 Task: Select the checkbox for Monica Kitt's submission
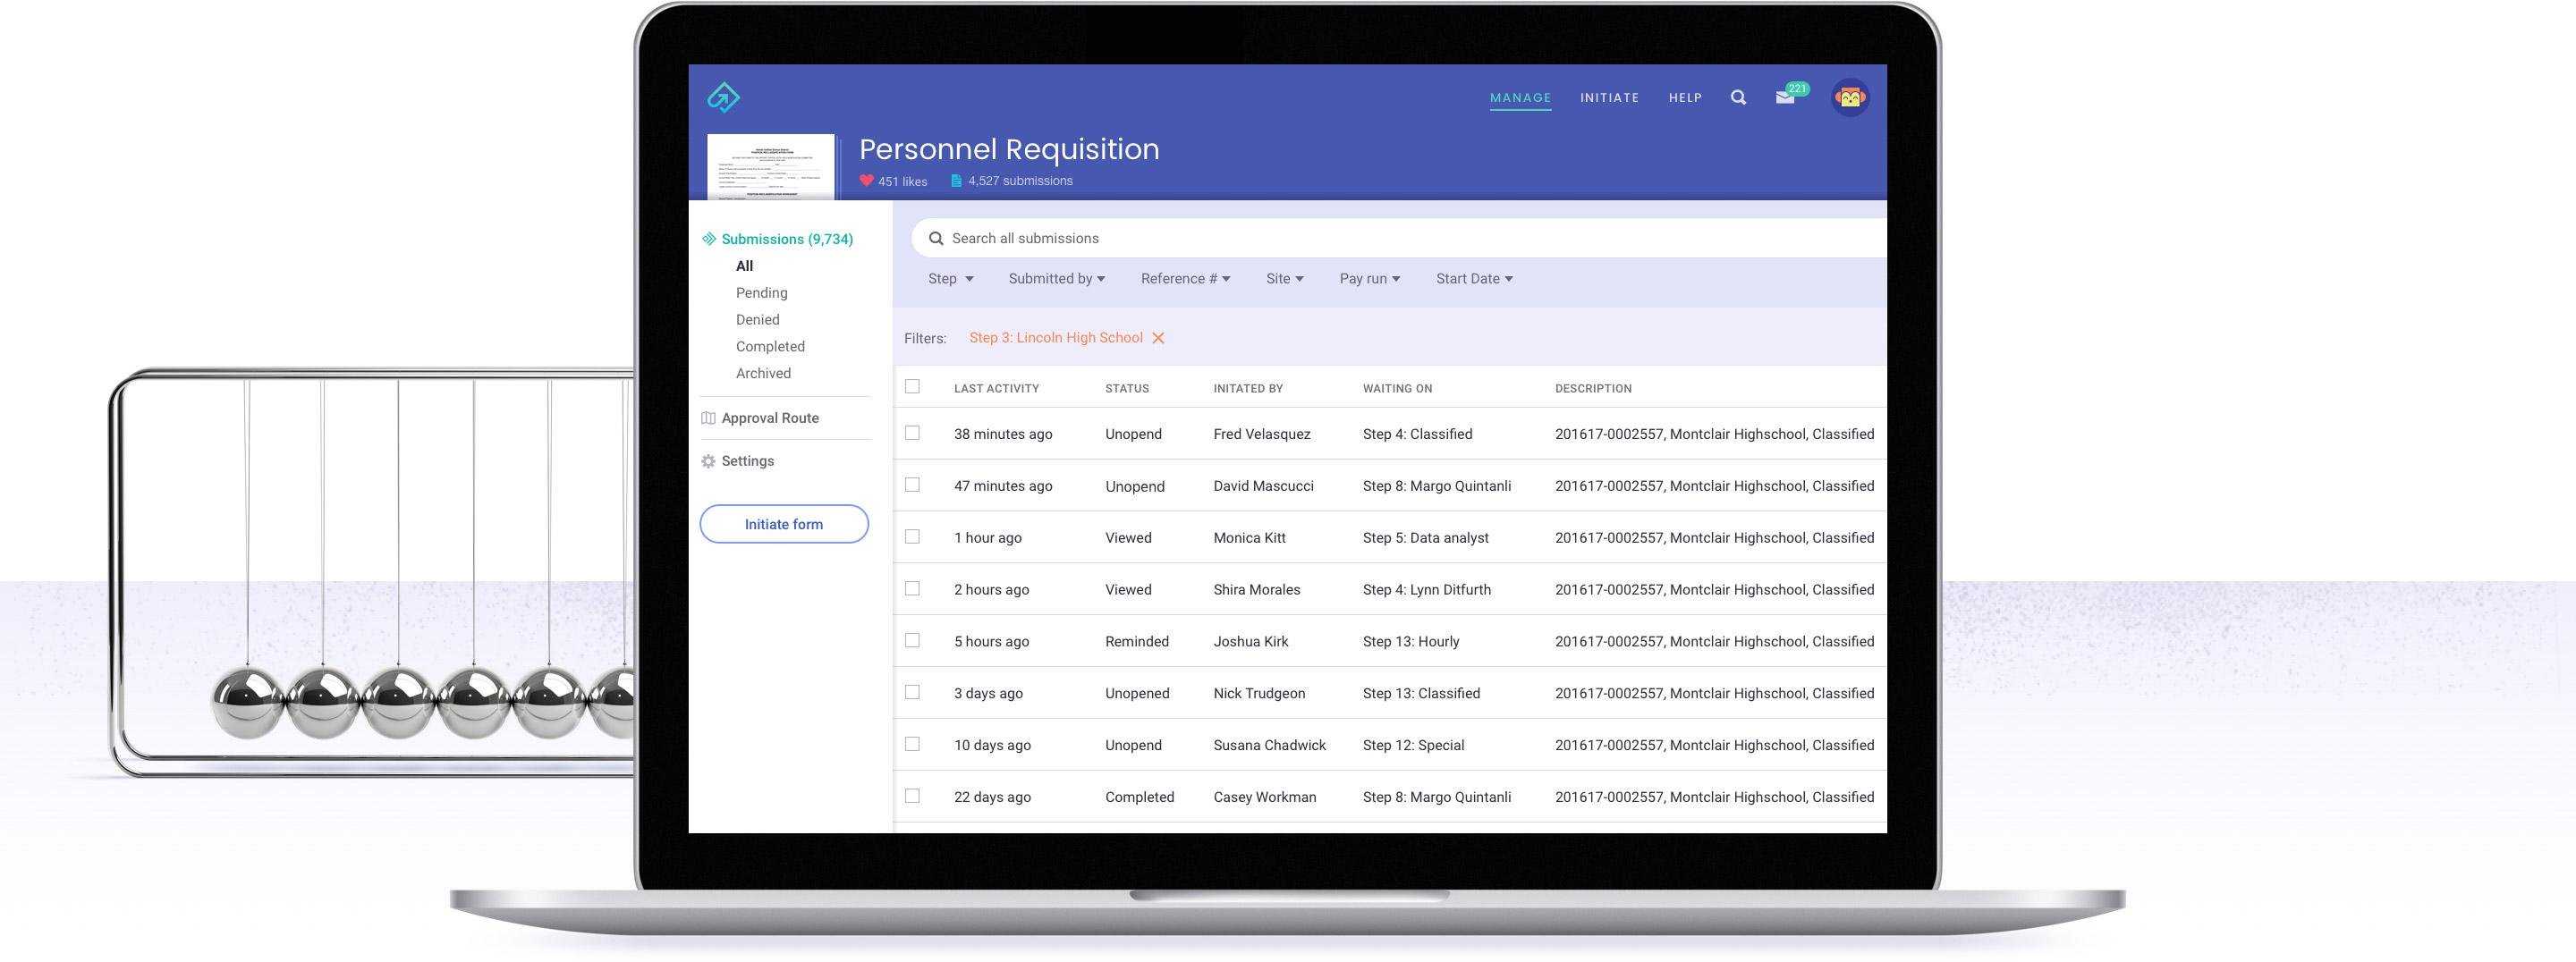click(x=912, y=537)
